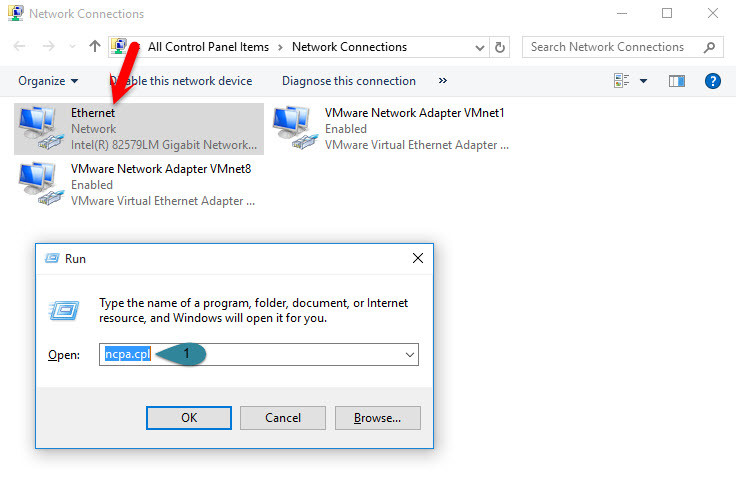The height and width of the screenshot is (485, 736).
Task: Go up one folder level
Action: [x=95, y=47]
